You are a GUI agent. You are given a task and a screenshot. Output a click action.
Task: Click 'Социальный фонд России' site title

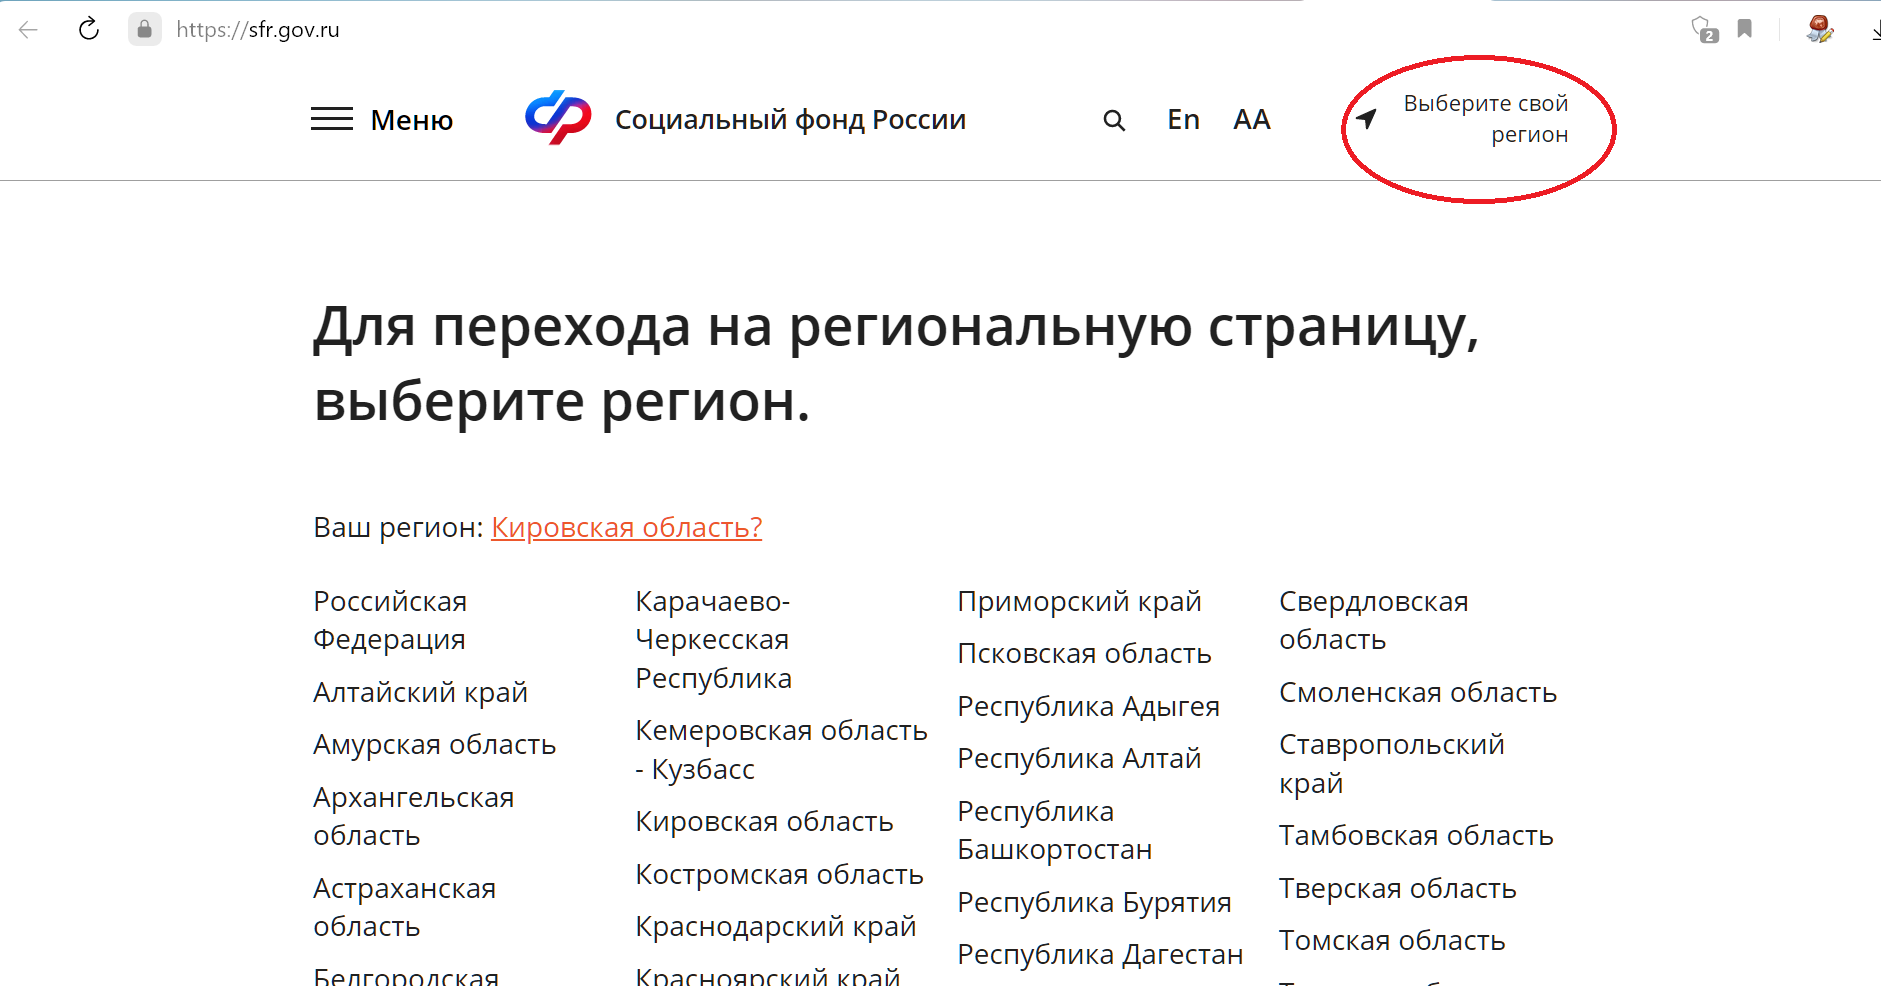(790, 120)
